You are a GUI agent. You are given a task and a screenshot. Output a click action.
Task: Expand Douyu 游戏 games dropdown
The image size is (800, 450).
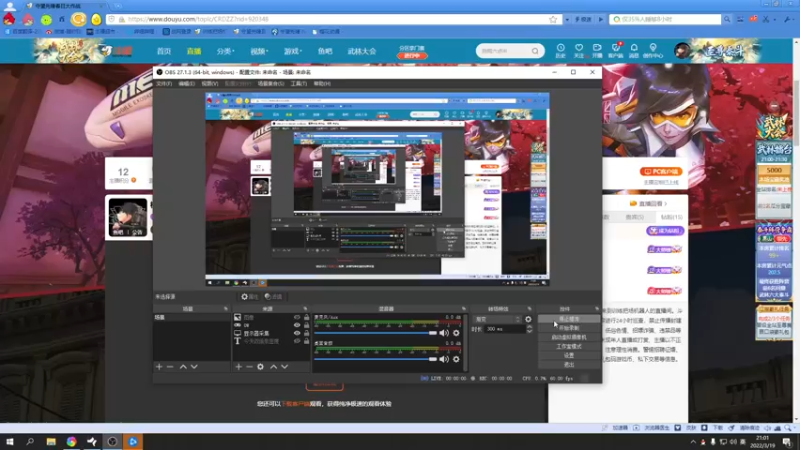[x=293, y=51]
